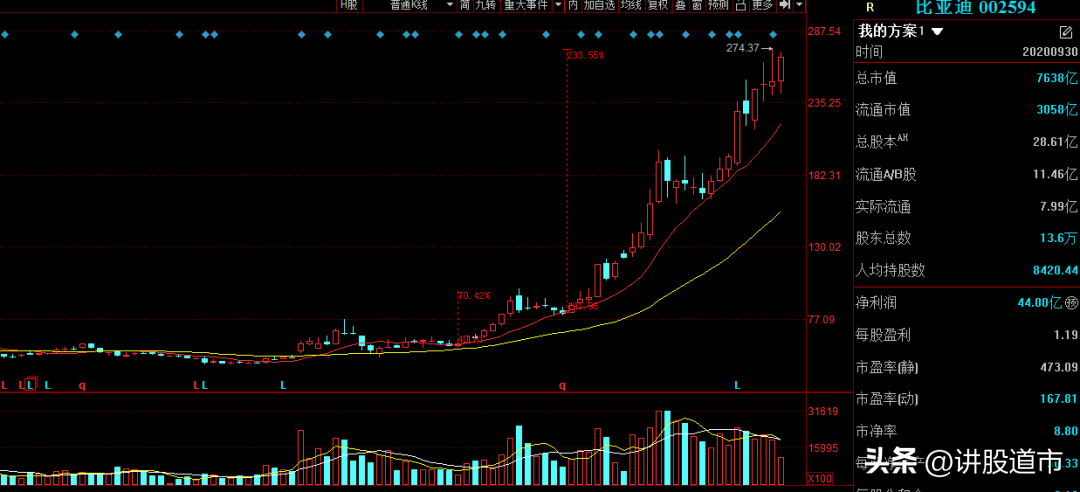Click the 274.37 peak price label
The width and height of the screenshot is (1080, 492).
743,48
